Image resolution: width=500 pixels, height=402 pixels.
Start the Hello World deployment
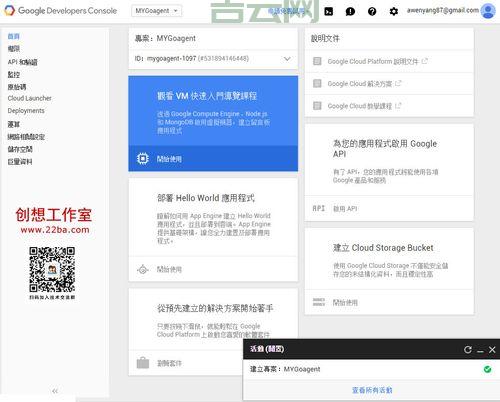tap(169, 269)
